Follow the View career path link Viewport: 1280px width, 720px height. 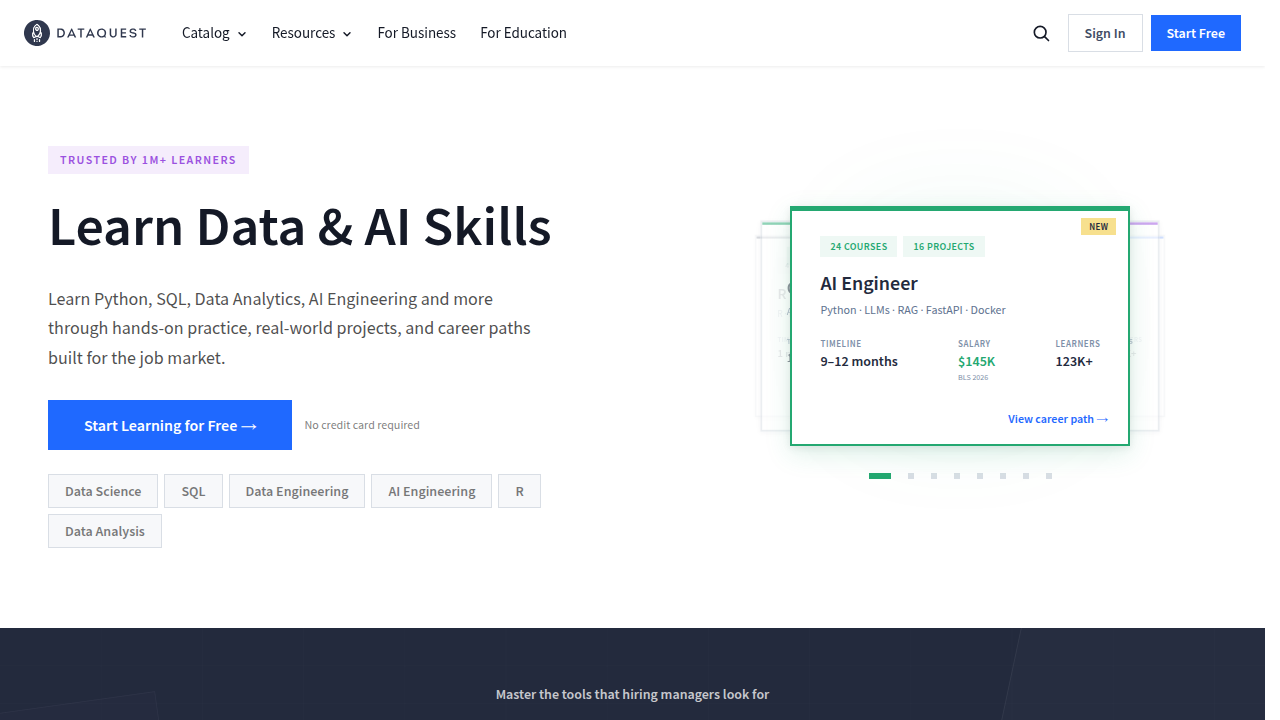(x=1058, y=419)
